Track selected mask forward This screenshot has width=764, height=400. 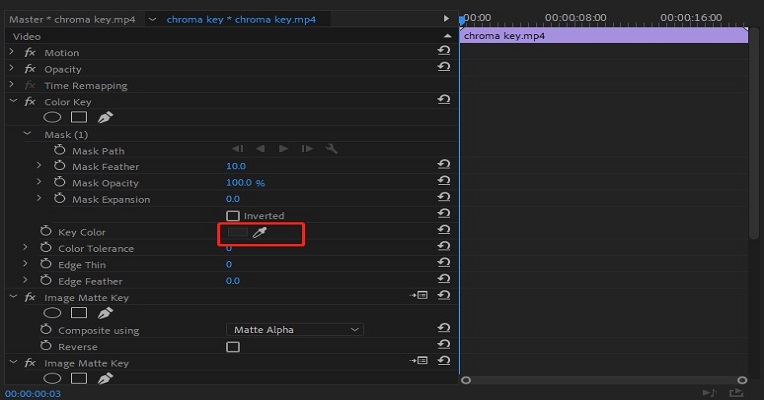tap(283, 149)
